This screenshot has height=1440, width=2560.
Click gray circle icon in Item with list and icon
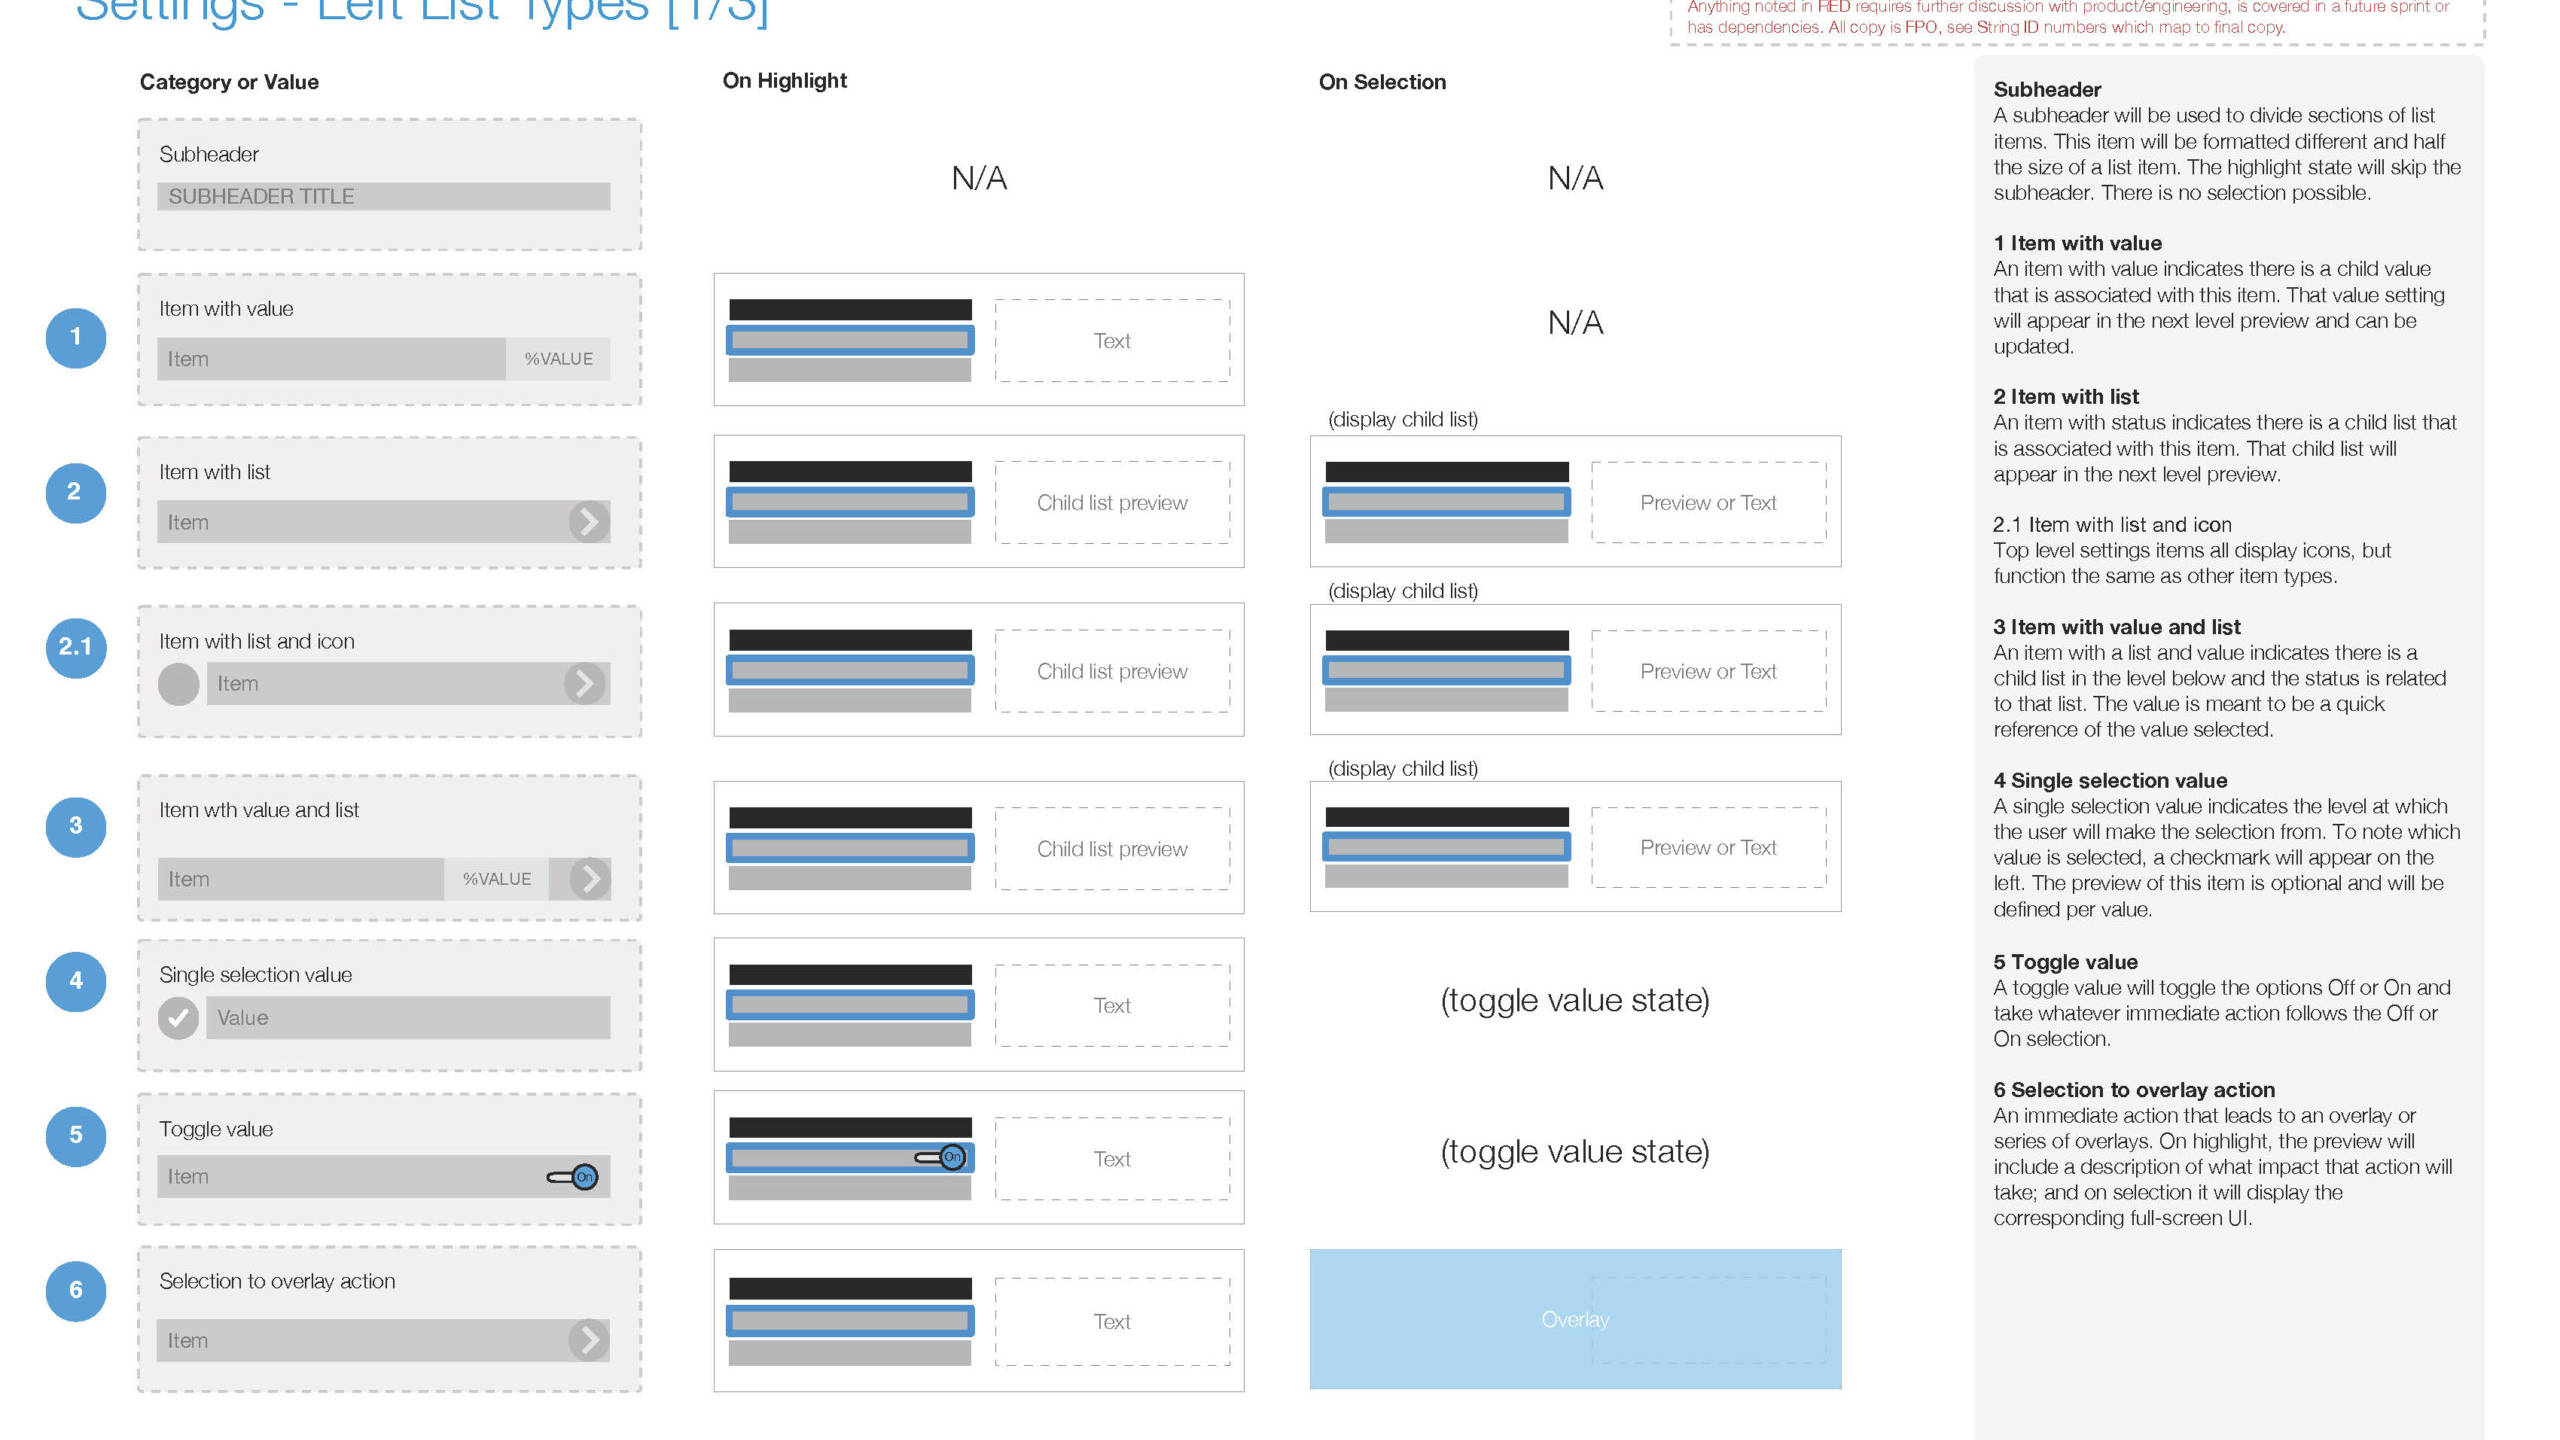tap(179, 684)
